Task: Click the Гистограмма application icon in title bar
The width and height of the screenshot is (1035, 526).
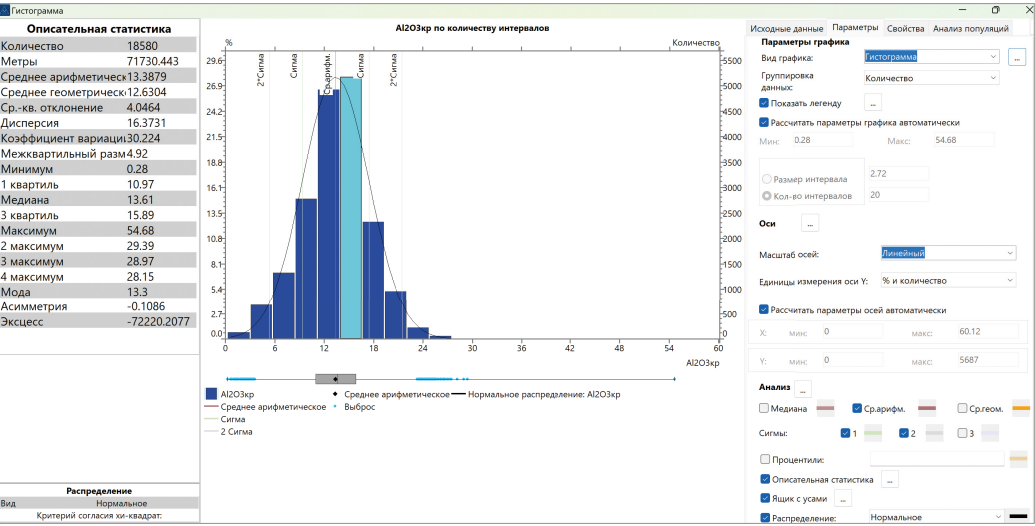Action: [5, 11]
